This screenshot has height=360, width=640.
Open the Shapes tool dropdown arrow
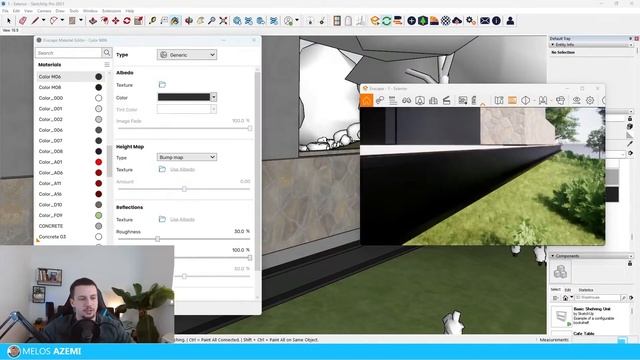(x=80, y=20)
